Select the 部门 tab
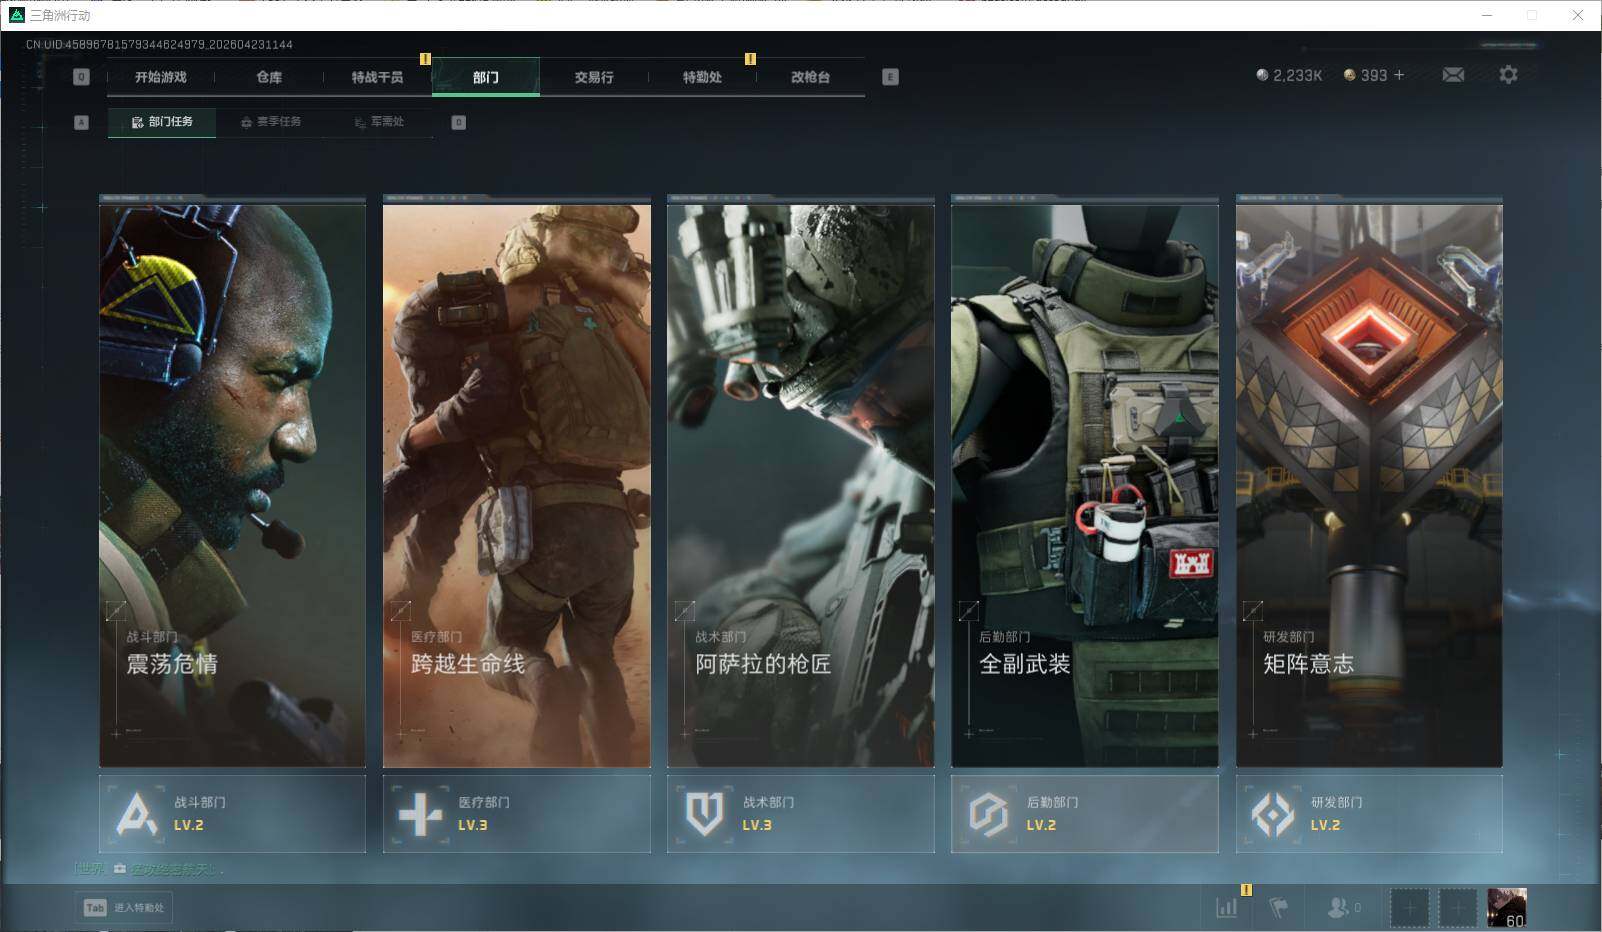This screenshot has width=1602, height=932. click(x=486, y=77)
